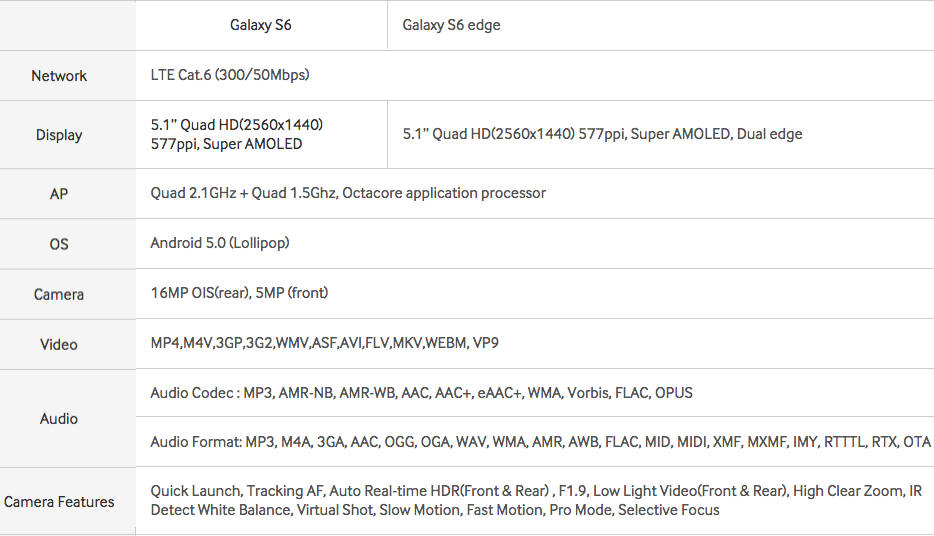Click the S6 edge Dual edge display text
Image resolution: width=934 pixels, height=536 pixels.
[602, 134]
